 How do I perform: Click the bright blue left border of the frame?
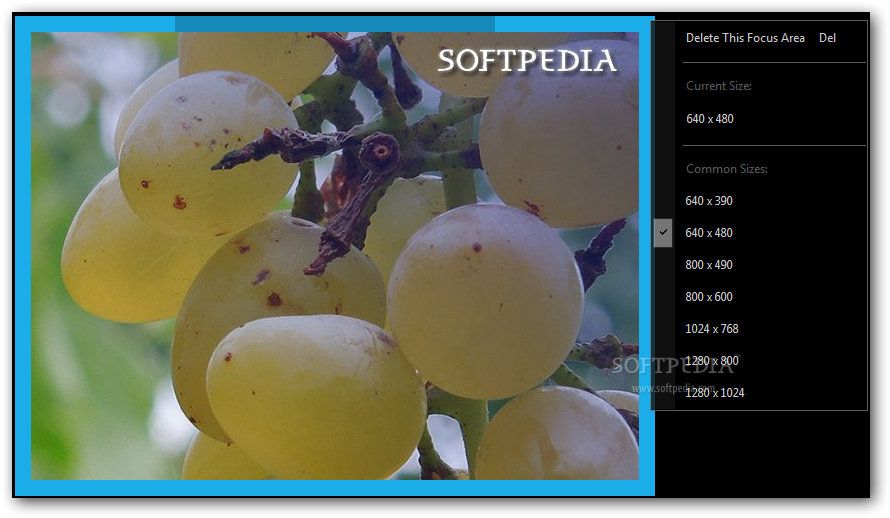[x=23, y=256]
